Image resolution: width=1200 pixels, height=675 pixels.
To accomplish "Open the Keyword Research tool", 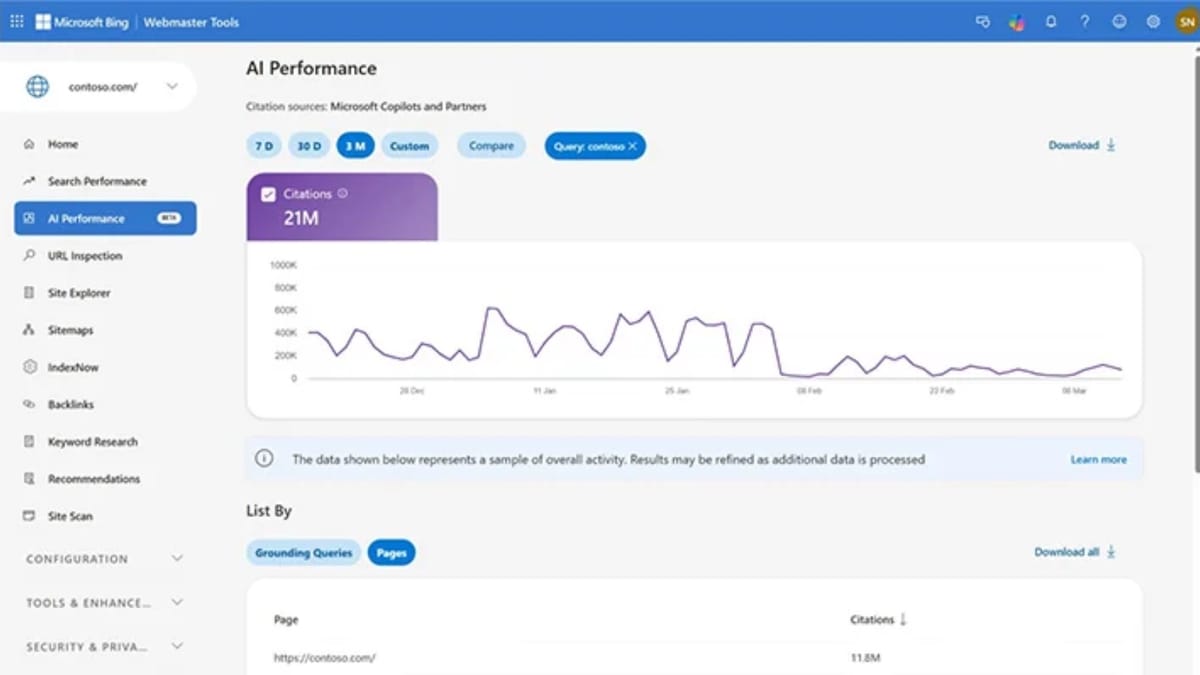I will click(x=90, y=441).
